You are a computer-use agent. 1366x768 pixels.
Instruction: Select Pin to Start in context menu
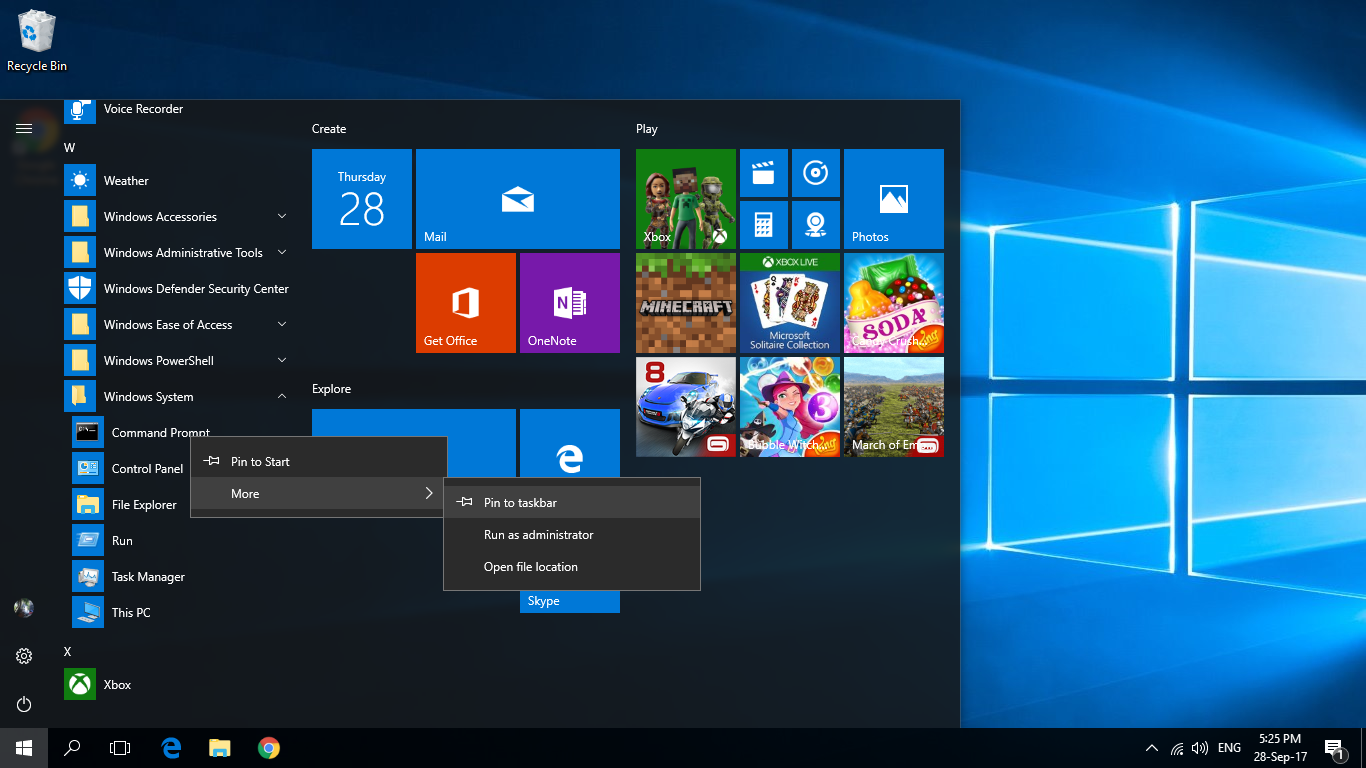tap(318, 461)
